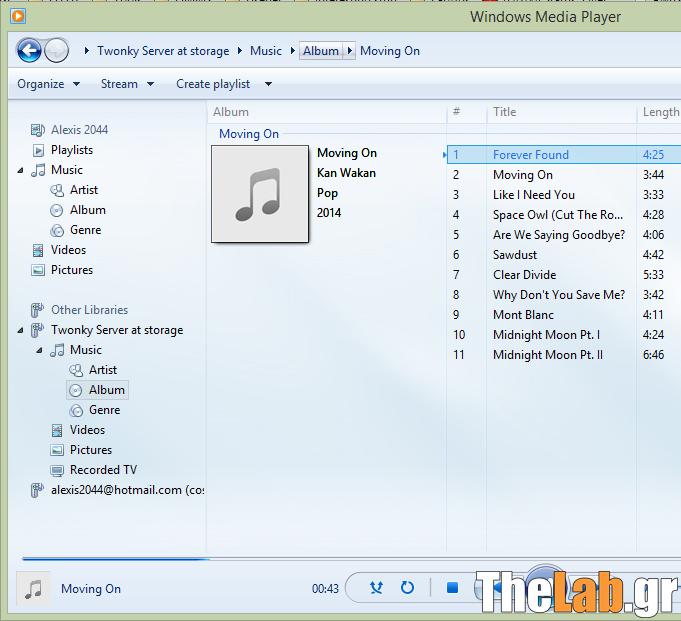The width and height of the screenshot is (681, 621).
Task: Click the Album icon under Twonky Server
Action: pos(76,390)
